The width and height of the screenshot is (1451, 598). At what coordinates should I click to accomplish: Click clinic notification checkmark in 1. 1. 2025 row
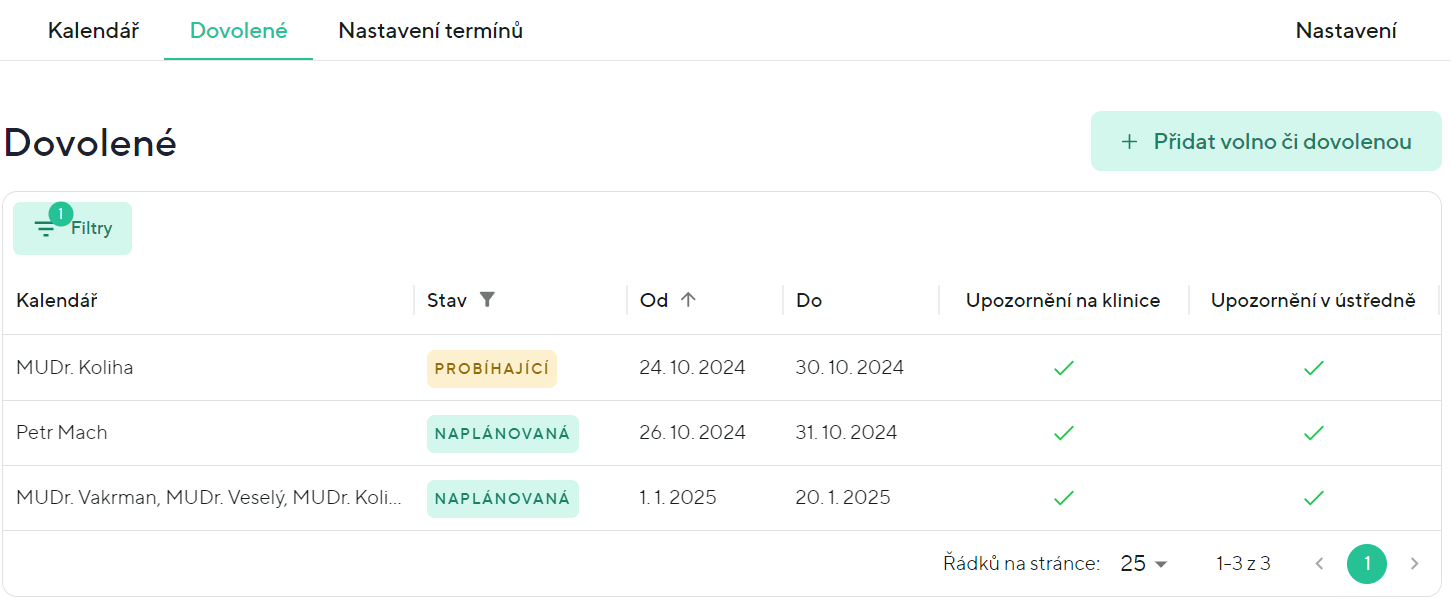point(1063,498)
